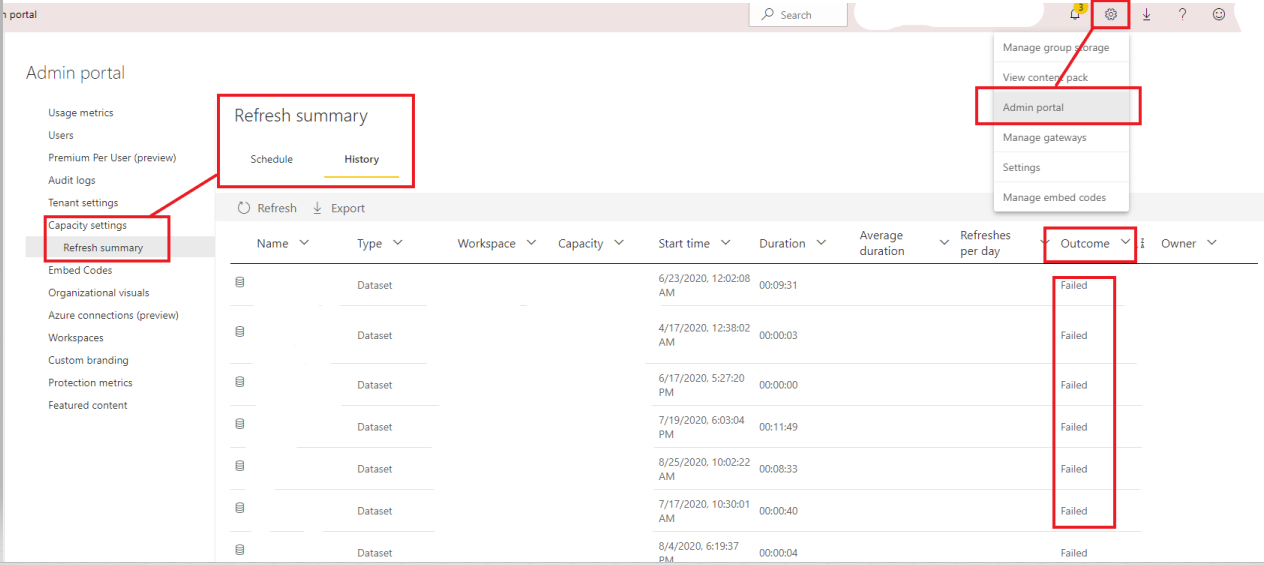Select Admin portal from settings menu
The image size is (1264, 565).
(x=1061, y=107)
